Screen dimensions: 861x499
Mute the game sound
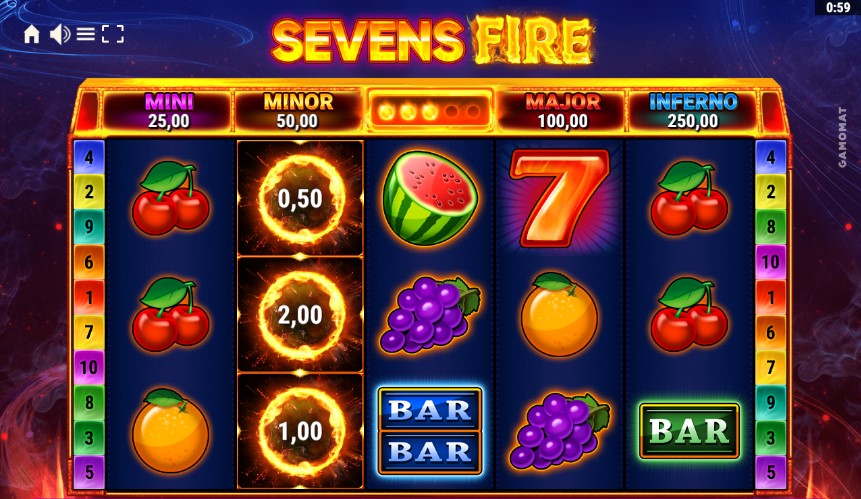(60, 35)
